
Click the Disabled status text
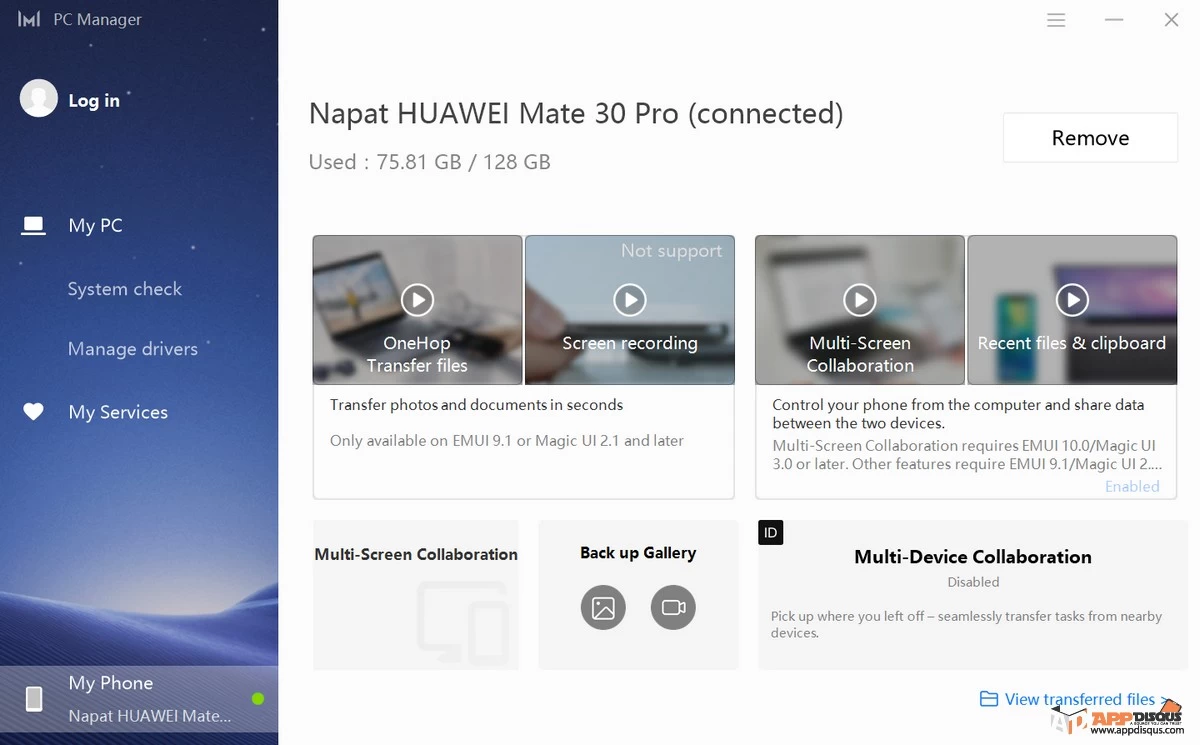tap(973, 582)
